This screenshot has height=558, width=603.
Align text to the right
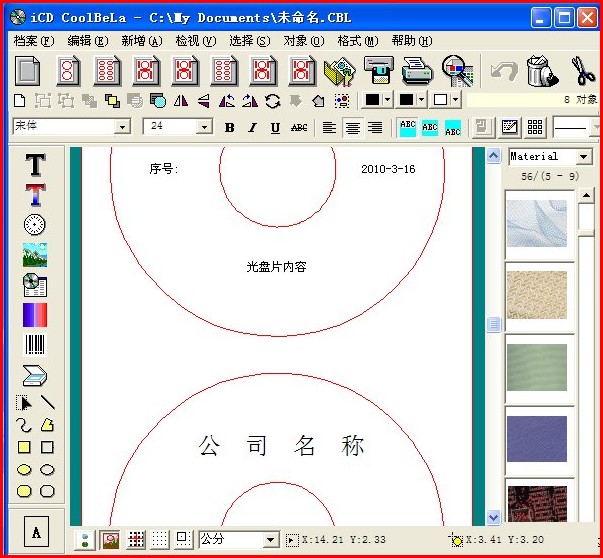[x=375, y=127]
